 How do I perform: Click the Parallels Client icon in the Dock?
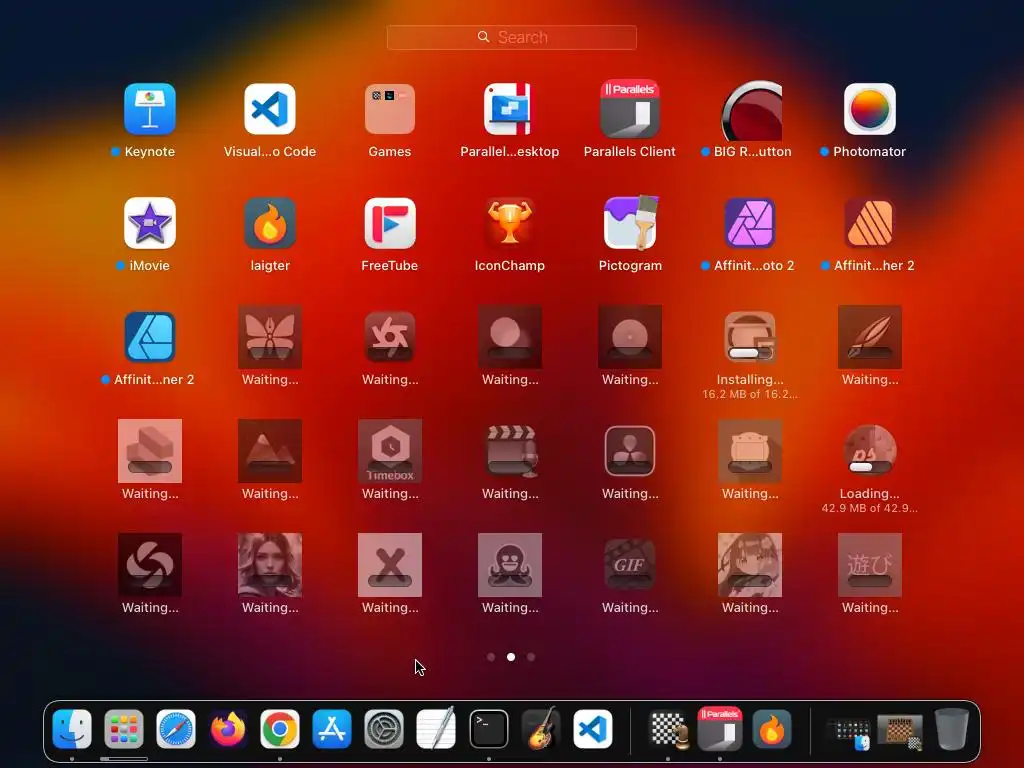click(720, 728)
